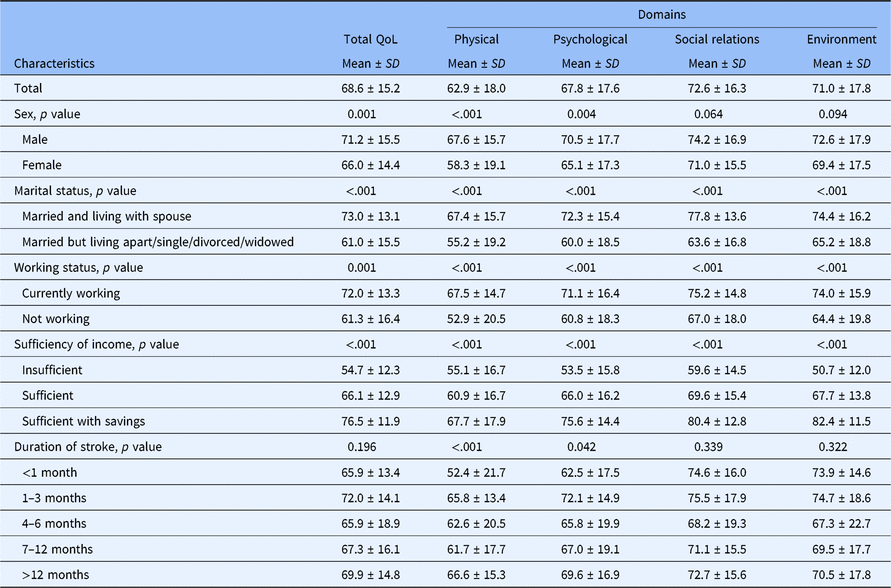The image size is (891, 588).
Task: Choose the Social relations column header
Action: coord(716,40)
